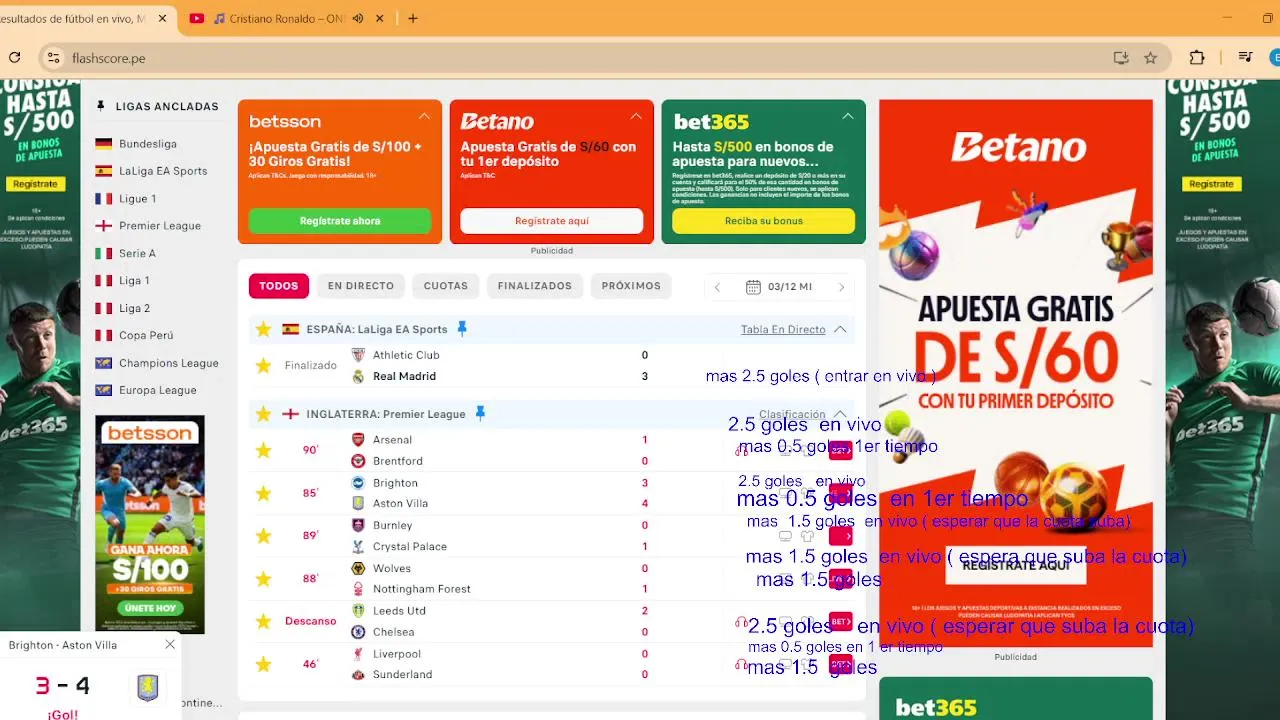The width and height of the screenshot is (1280, 720).
Task: Open Champions League in pinned leagues
Action: pos(168,363)
